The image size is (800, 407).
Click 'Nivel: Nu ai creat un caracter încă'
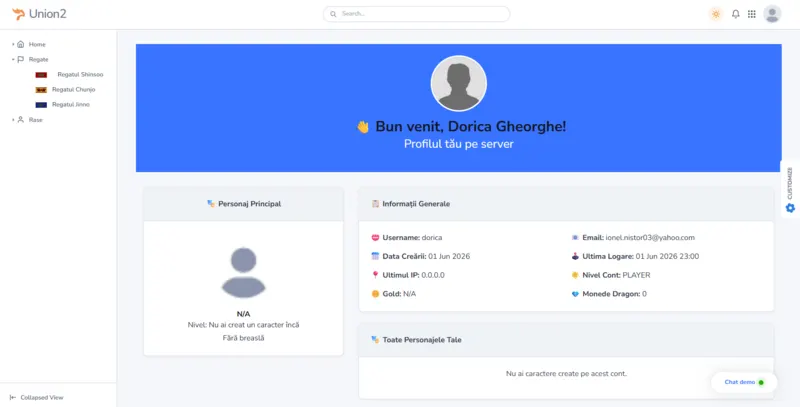tap(243, 325)
